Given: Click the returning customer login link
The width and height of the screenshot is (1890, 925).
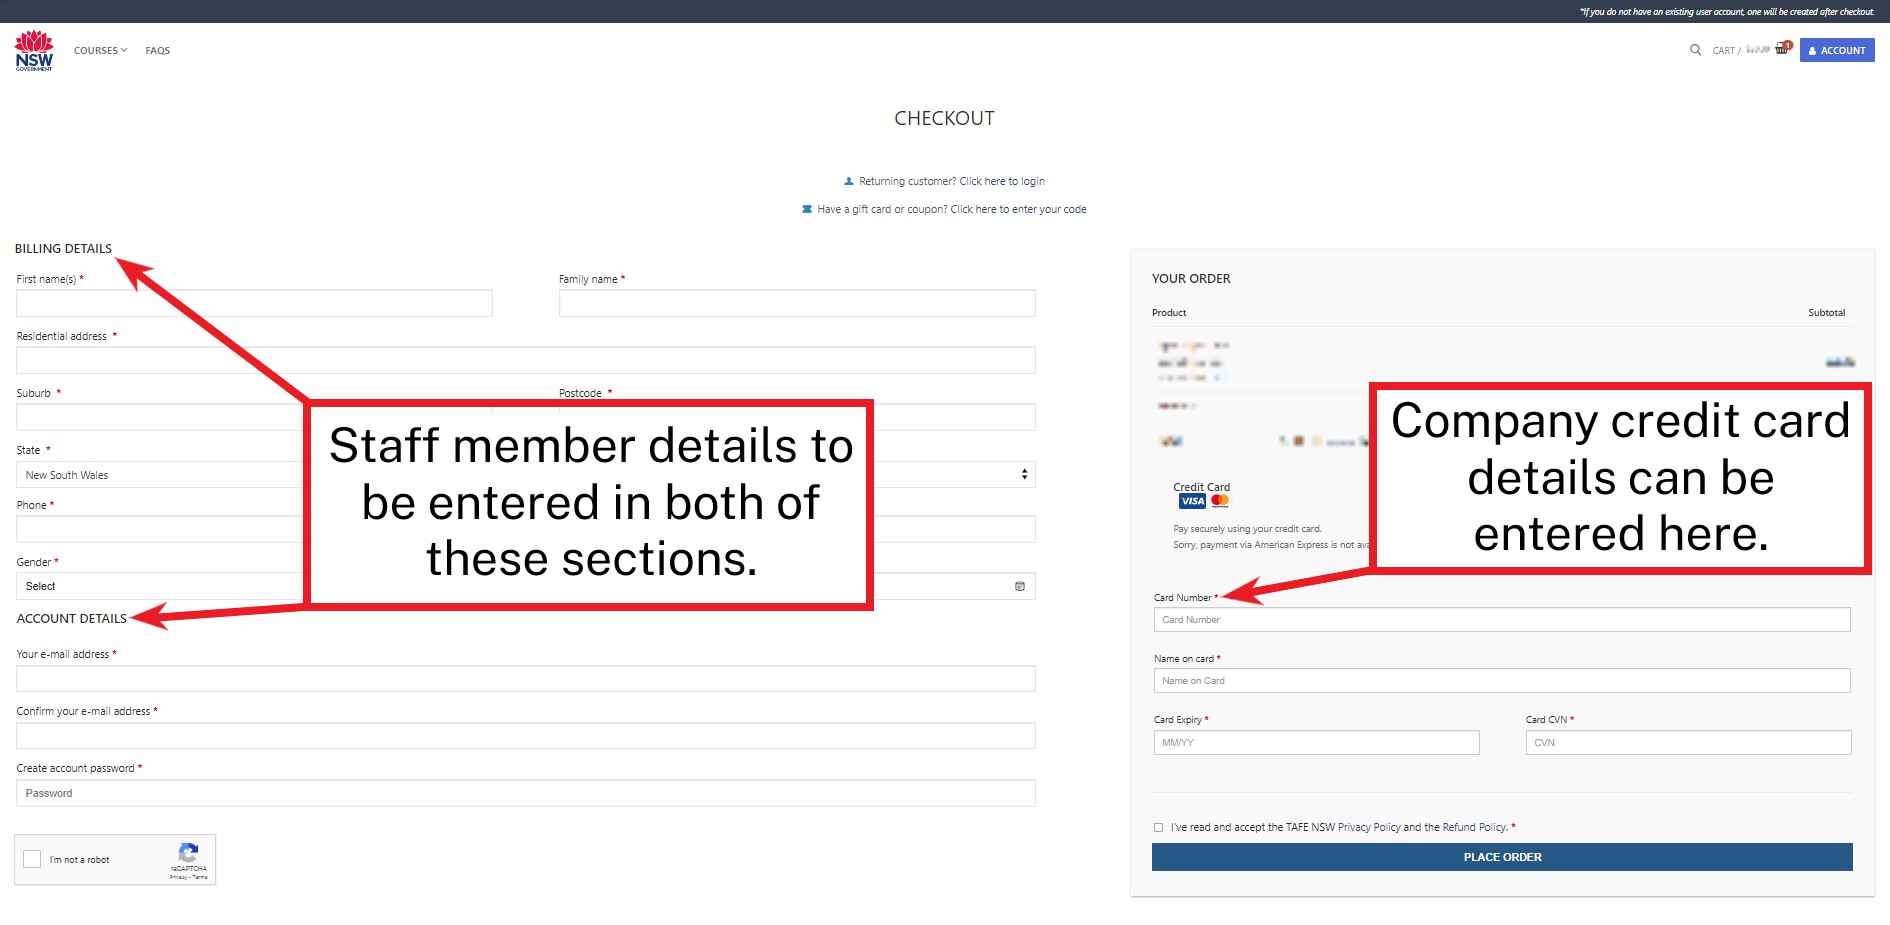Looking at the screenshot, I should pyautogui.click(x=1001, y=181).
